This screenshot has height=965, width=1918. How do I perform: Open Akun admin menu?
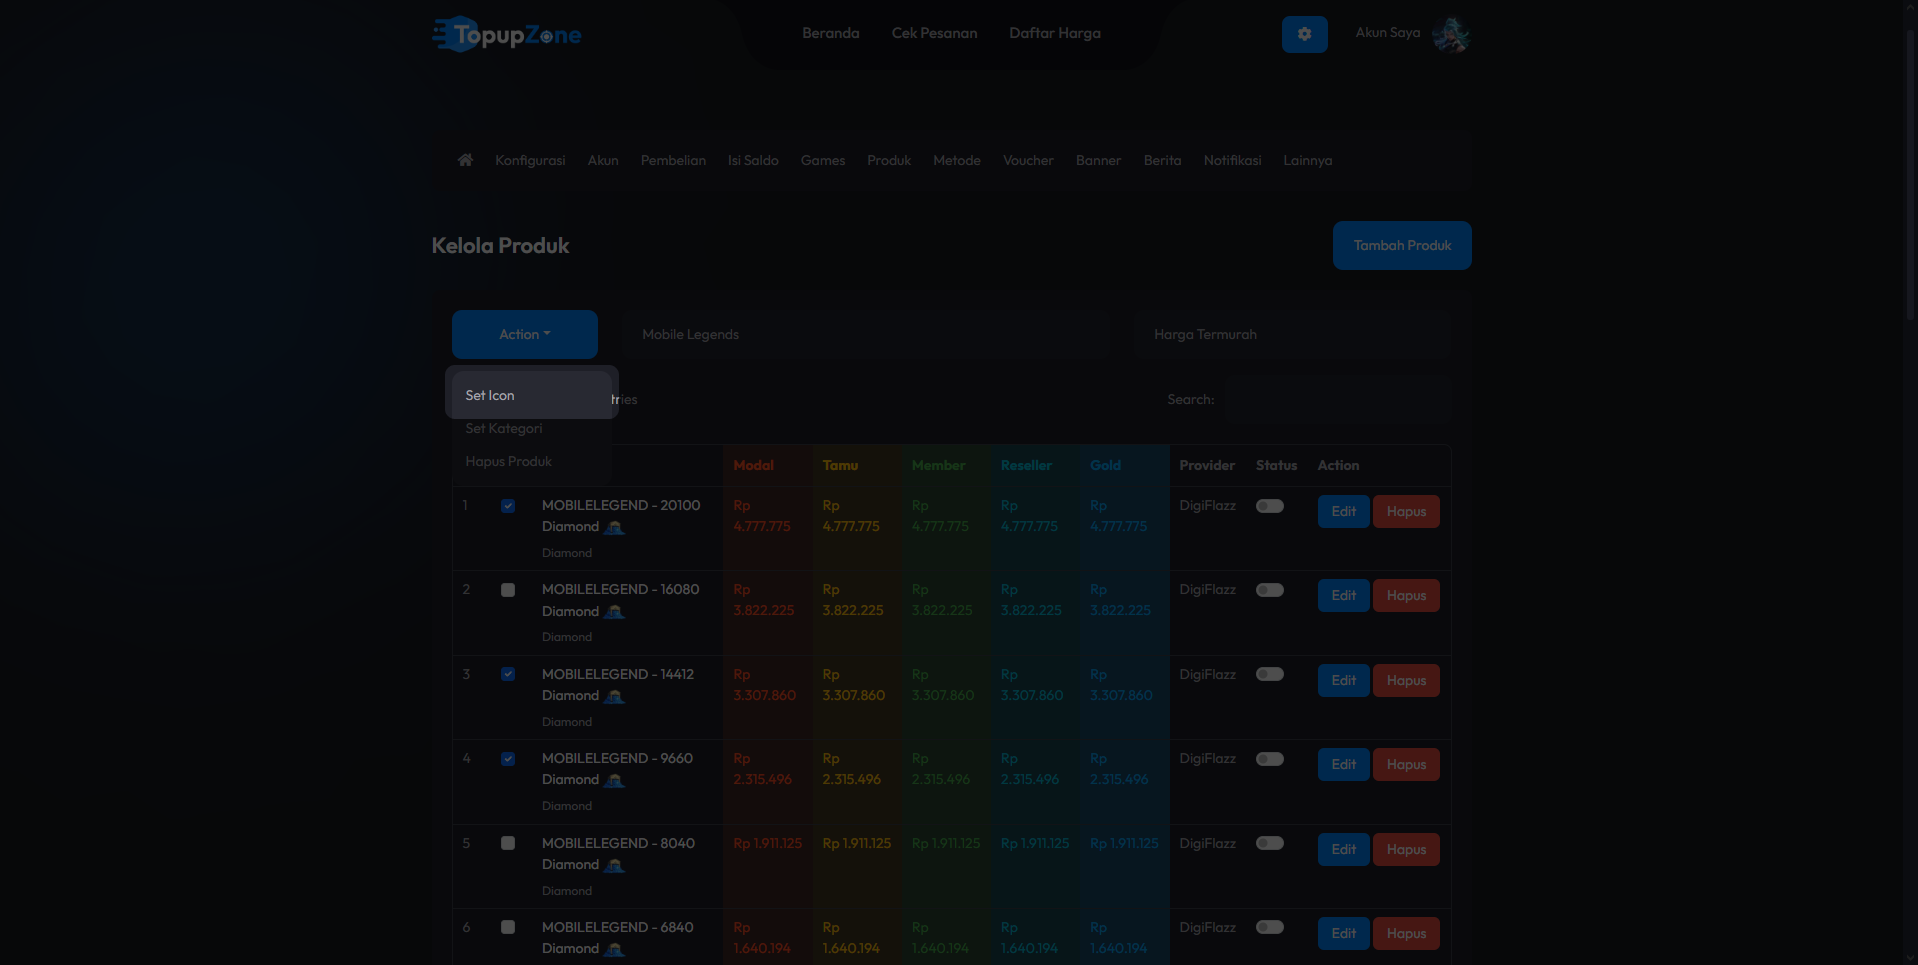(x=603, y=160)
